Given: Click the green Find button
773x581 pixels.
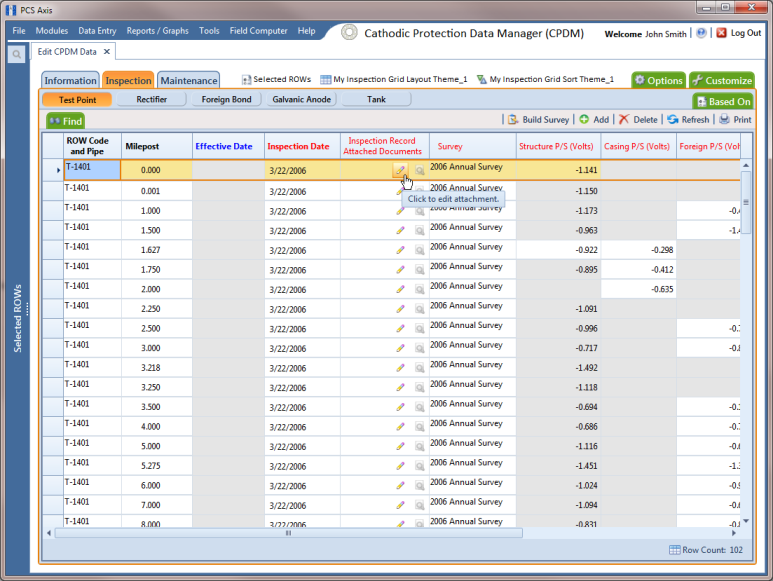Looking at the screenshot, I should pyautogui.click(x=66, y=121).
